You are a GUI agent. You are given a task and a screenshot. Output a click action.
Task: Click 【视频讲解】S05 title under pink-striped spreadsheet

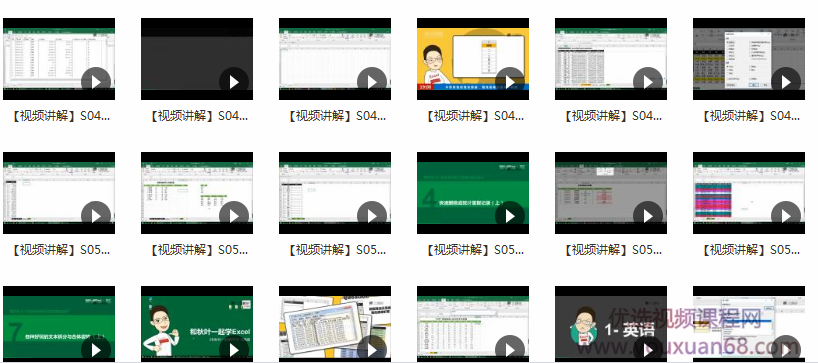pyautogui.click(x=750, y=250)
